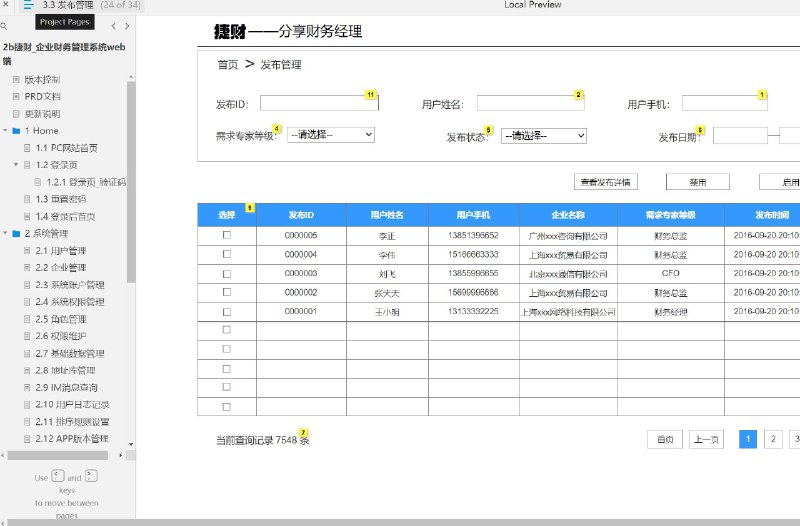The width and height of the screenshot is (800, 526).
Task: Click the 禁用 button
Action: point(697,182)
